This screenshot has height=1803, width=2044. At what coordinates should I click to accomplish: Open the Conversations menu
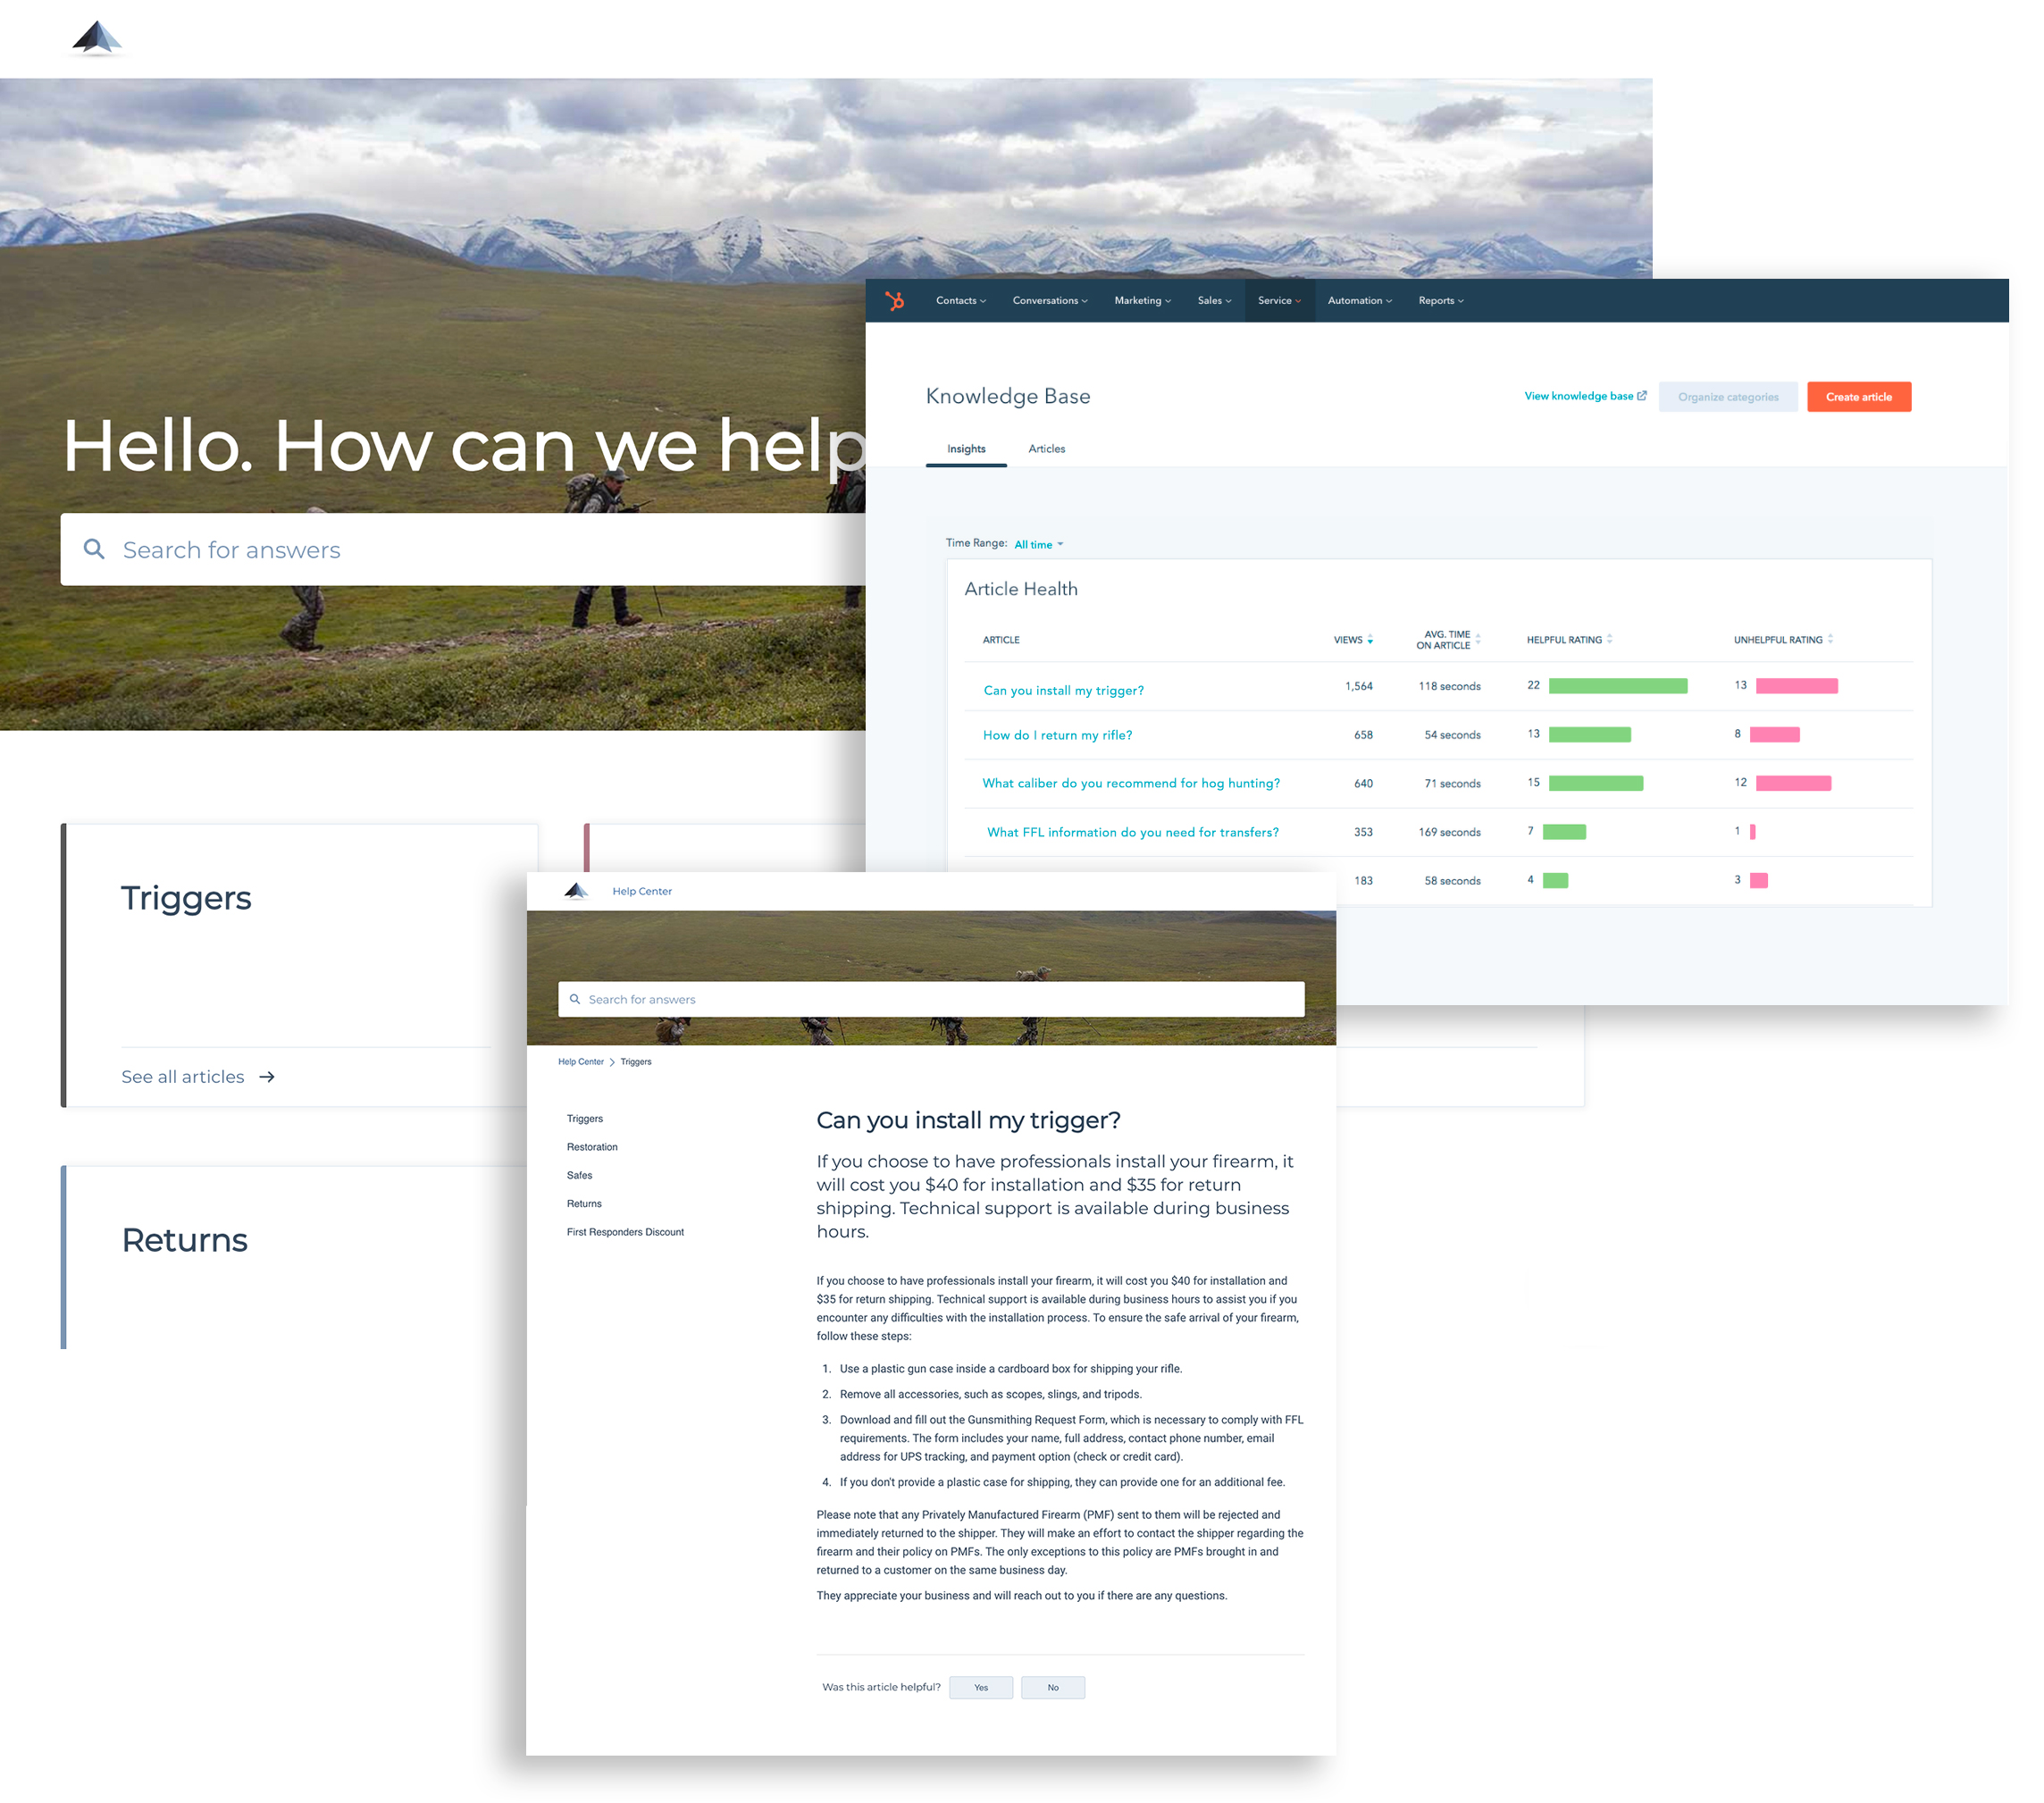tap(1047, 301)
